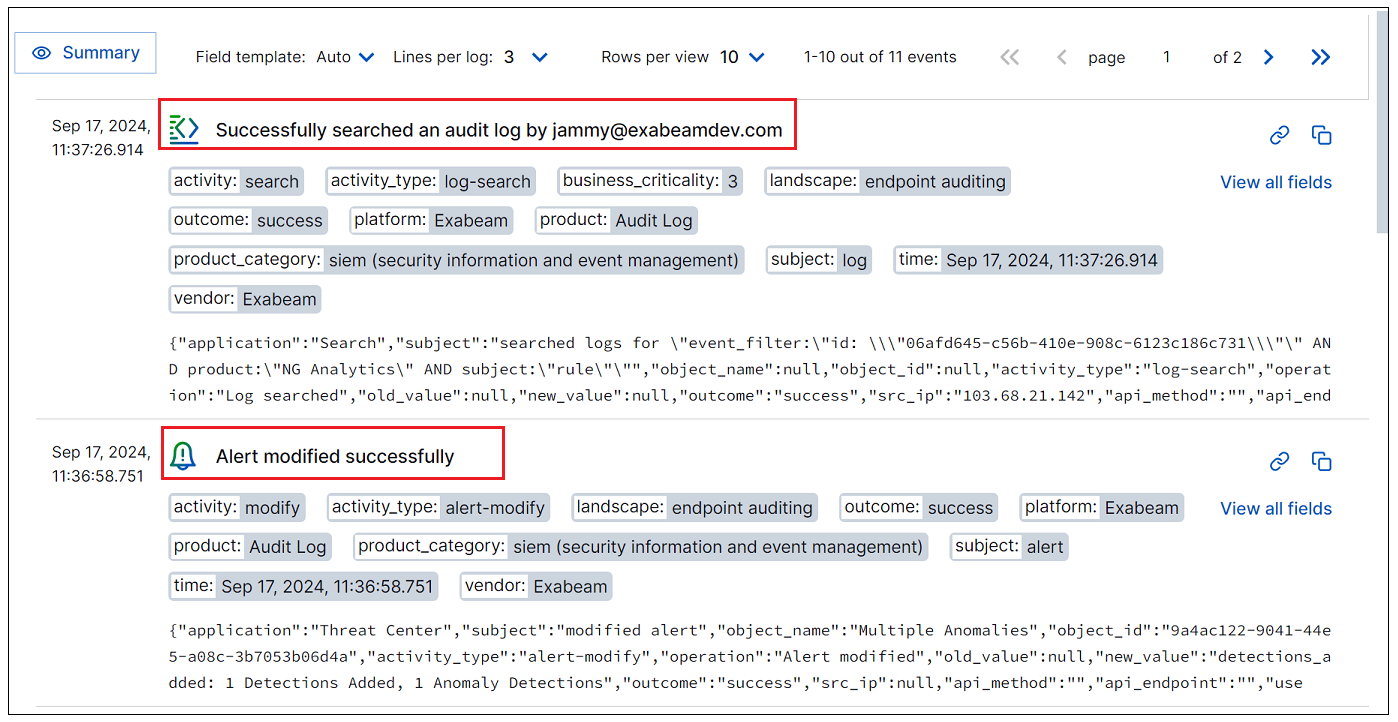
Task: View all fields for audit log search event
Action: pyautogui.click(x=1276, y=182)
